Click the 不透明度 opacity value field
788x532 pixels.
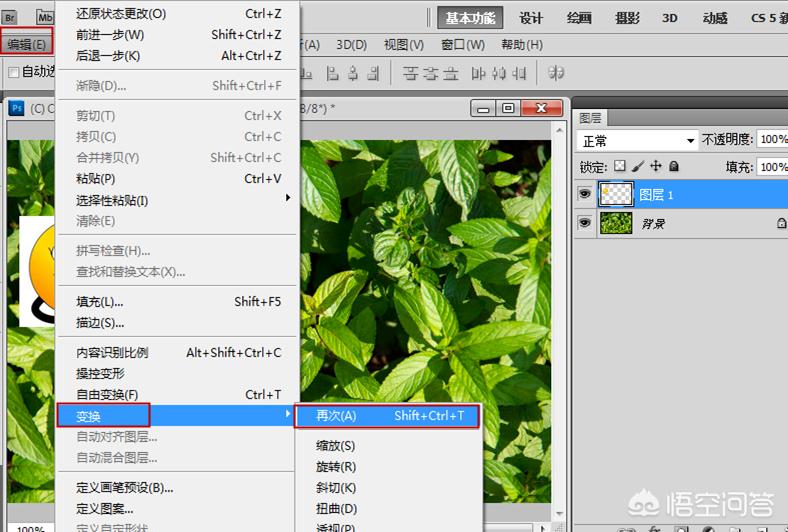coord(772,139)
